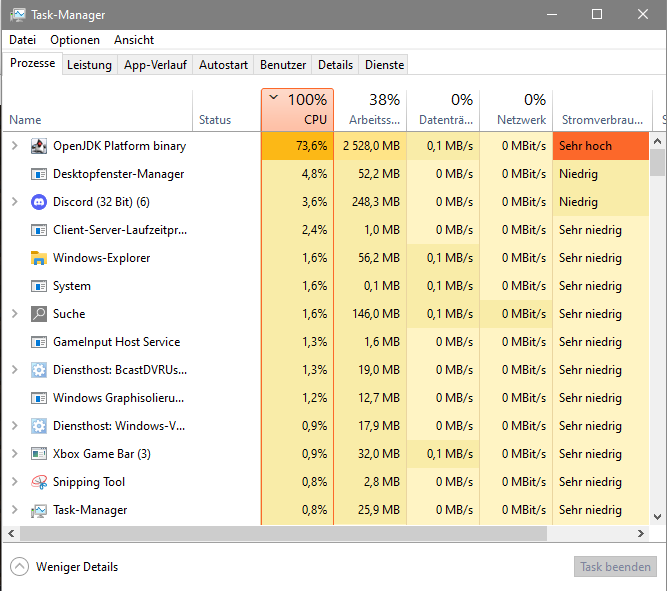Image resolution: width=667 pixels, height=591 pixels.
Task: Select the System process name
Action: pyautogui.click(x=72, y=286)
